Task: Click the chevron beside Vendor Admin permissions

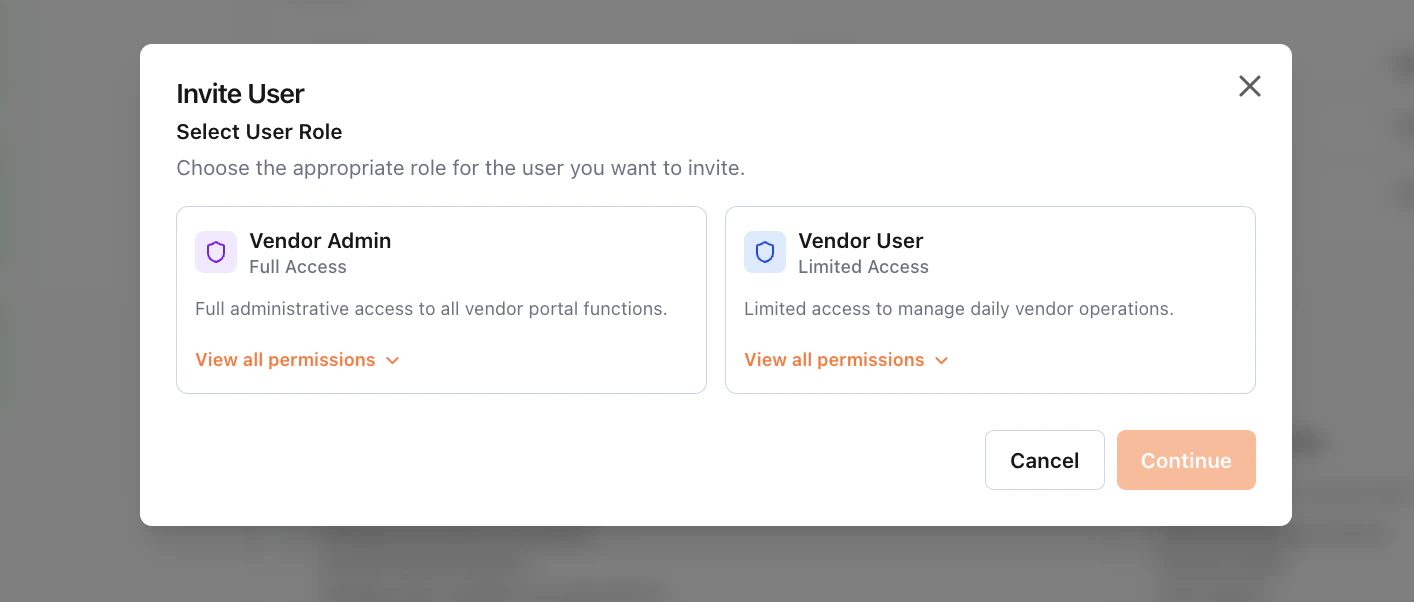Action: pos(393,360)
